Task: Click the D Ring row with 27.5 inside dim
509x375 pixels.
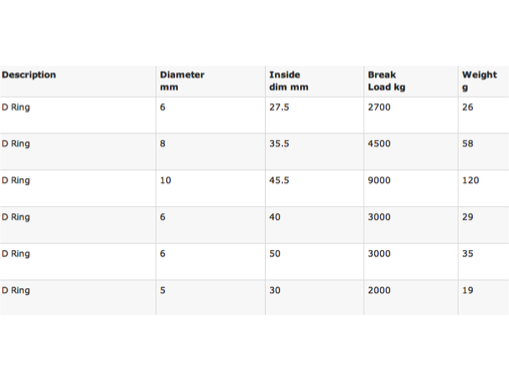Action: (x=254, y=115)
